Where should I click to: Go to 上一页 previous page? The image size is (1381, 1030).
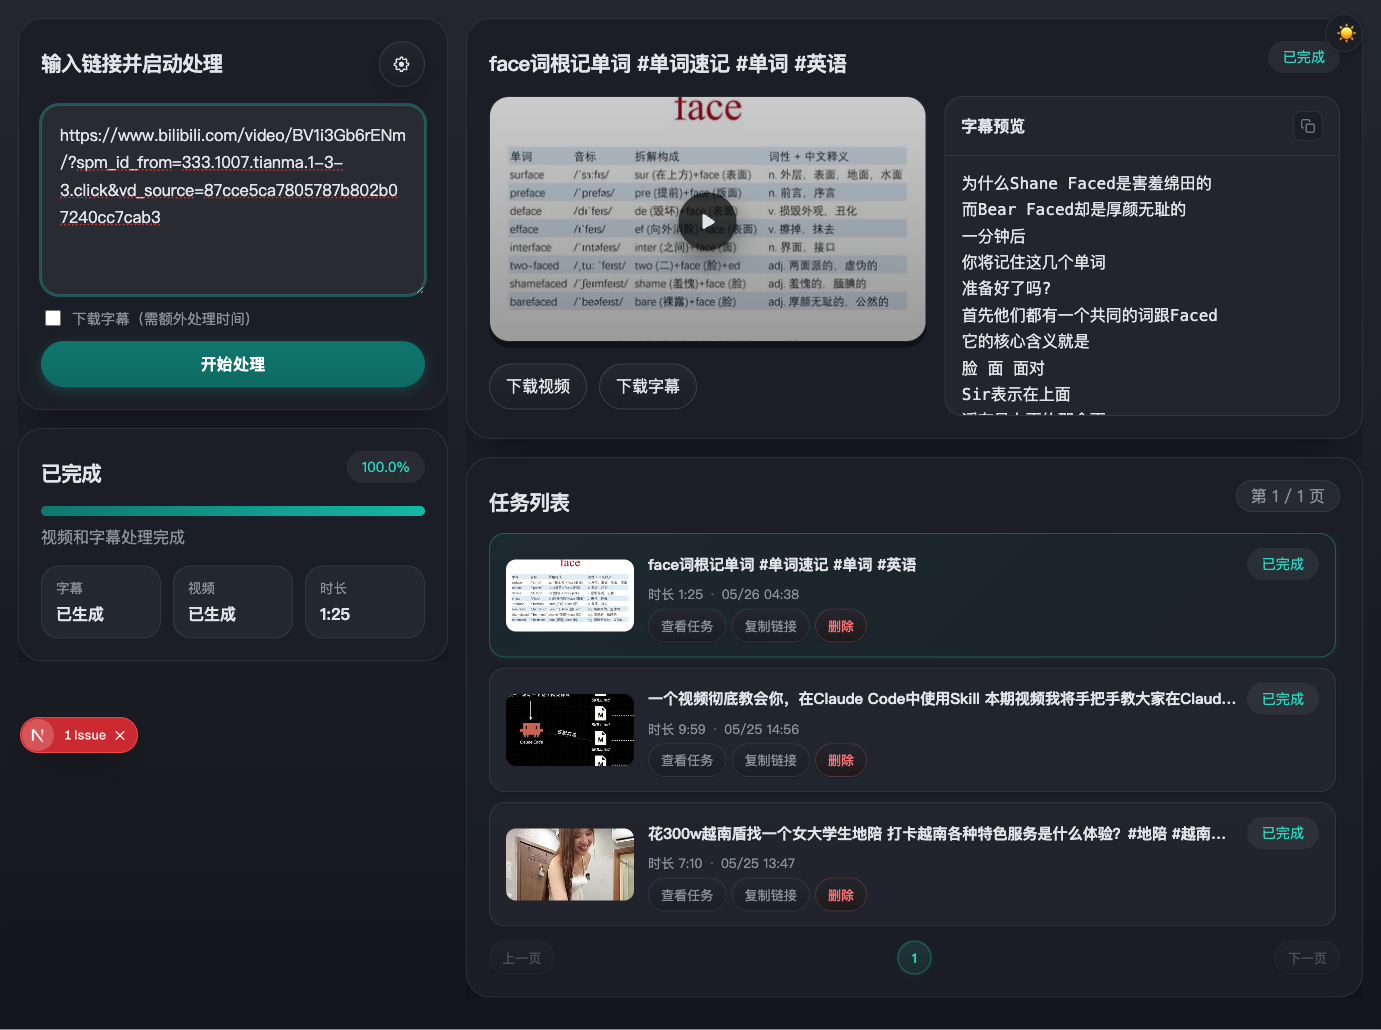point(522,958)
